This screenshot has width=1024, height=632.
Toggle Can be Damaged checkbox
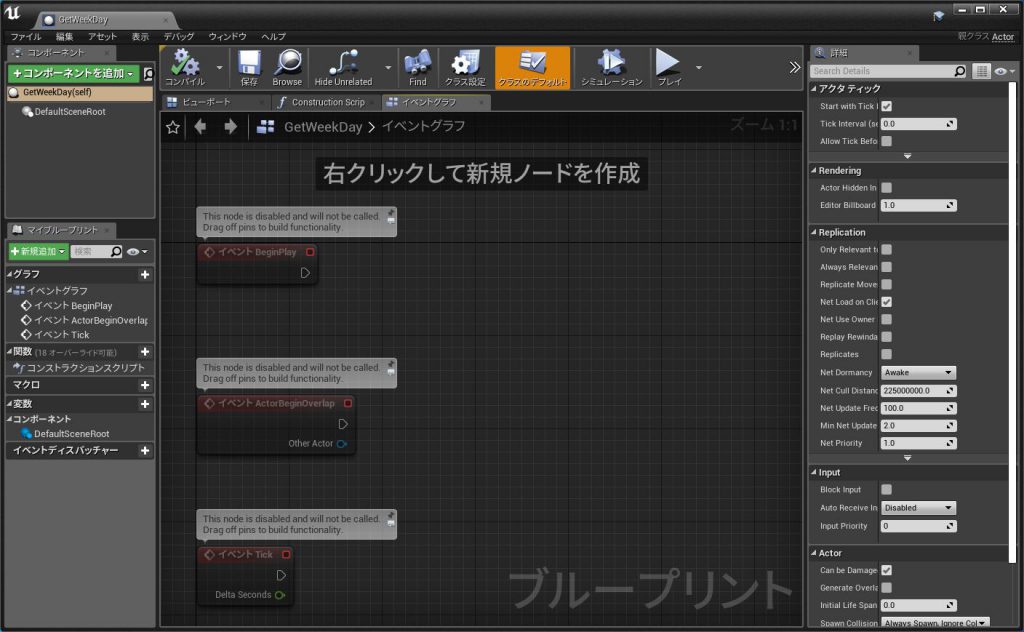[886, 571]
